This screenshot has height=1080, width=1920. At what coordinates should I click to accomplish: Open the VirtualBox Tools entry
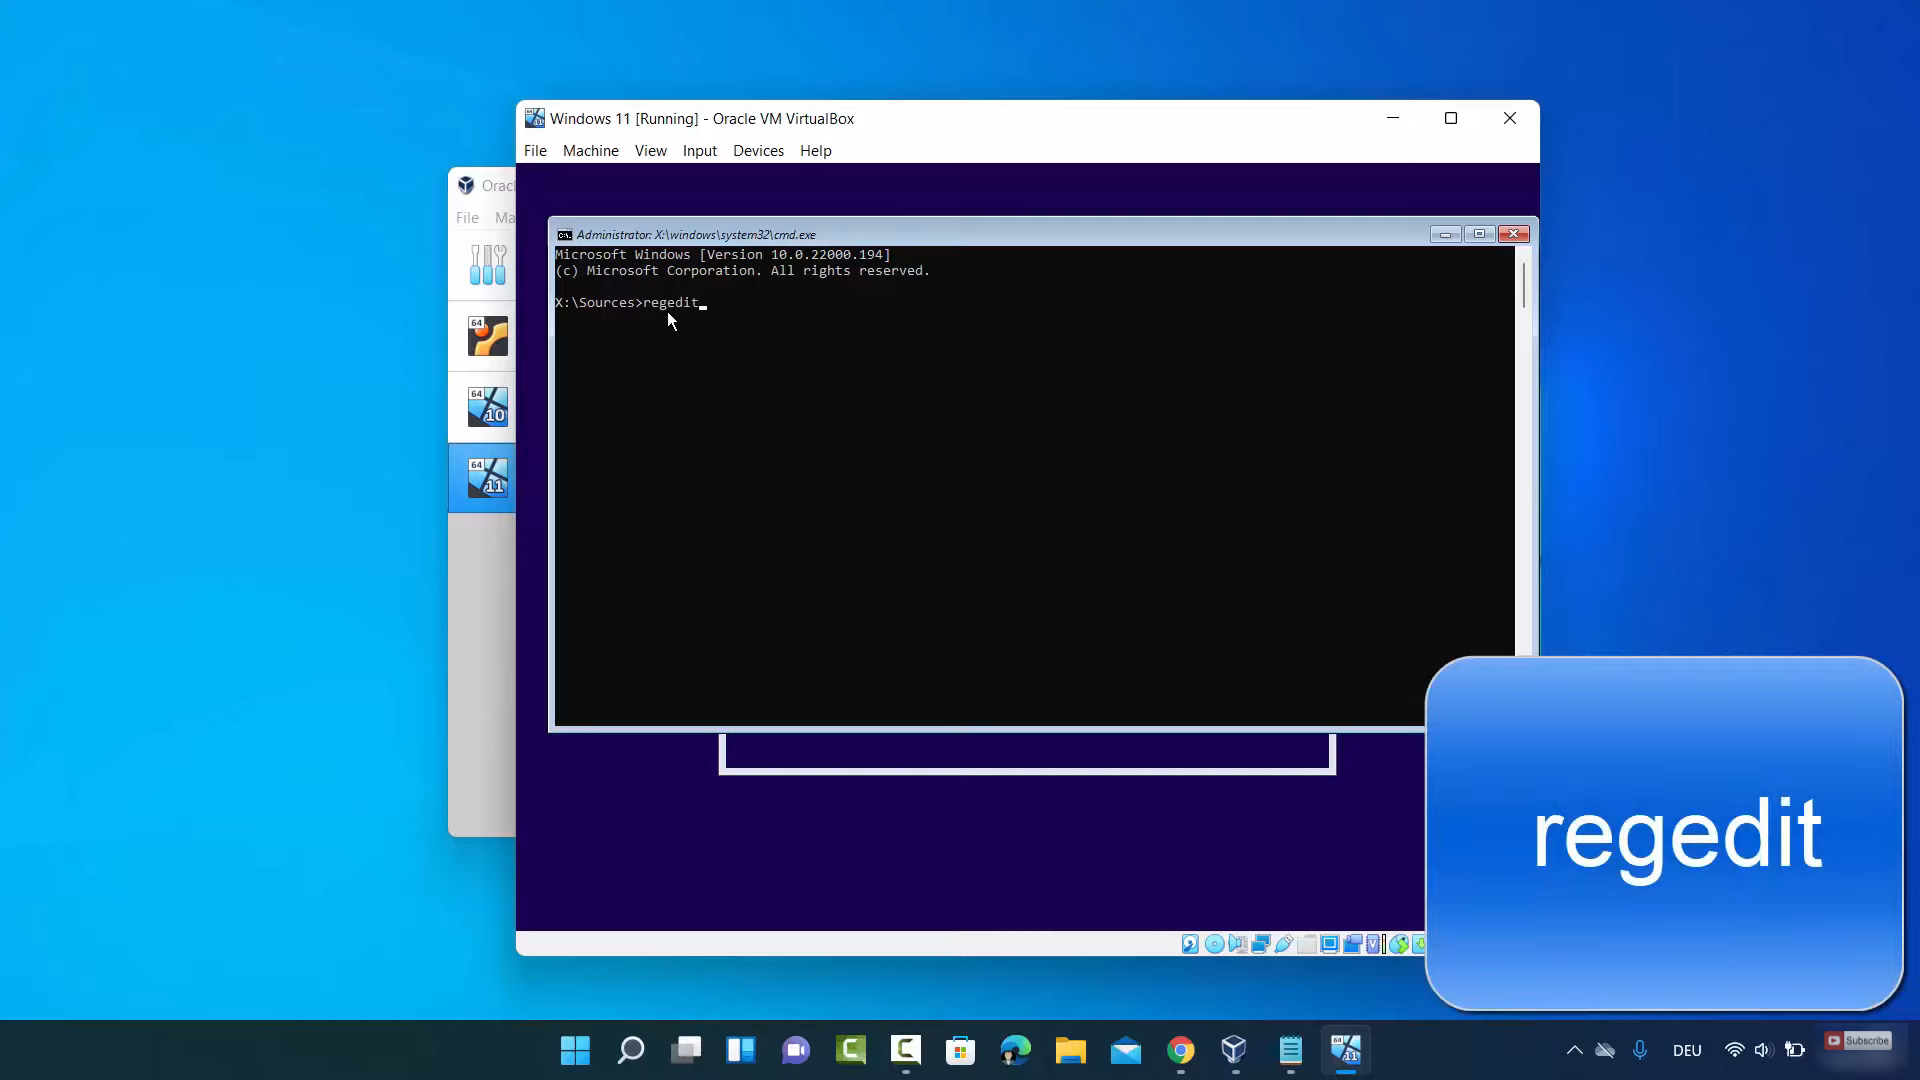tap(487, 265)
